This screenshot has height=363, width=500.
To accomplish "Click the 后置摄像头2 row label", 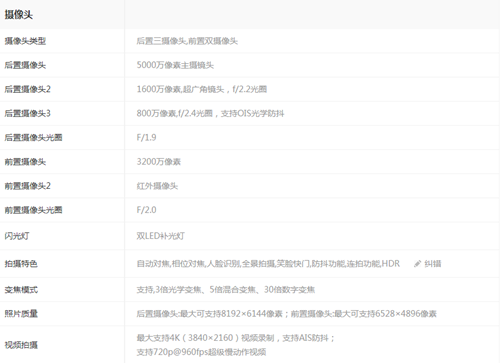I will click(x=27, y=89).
